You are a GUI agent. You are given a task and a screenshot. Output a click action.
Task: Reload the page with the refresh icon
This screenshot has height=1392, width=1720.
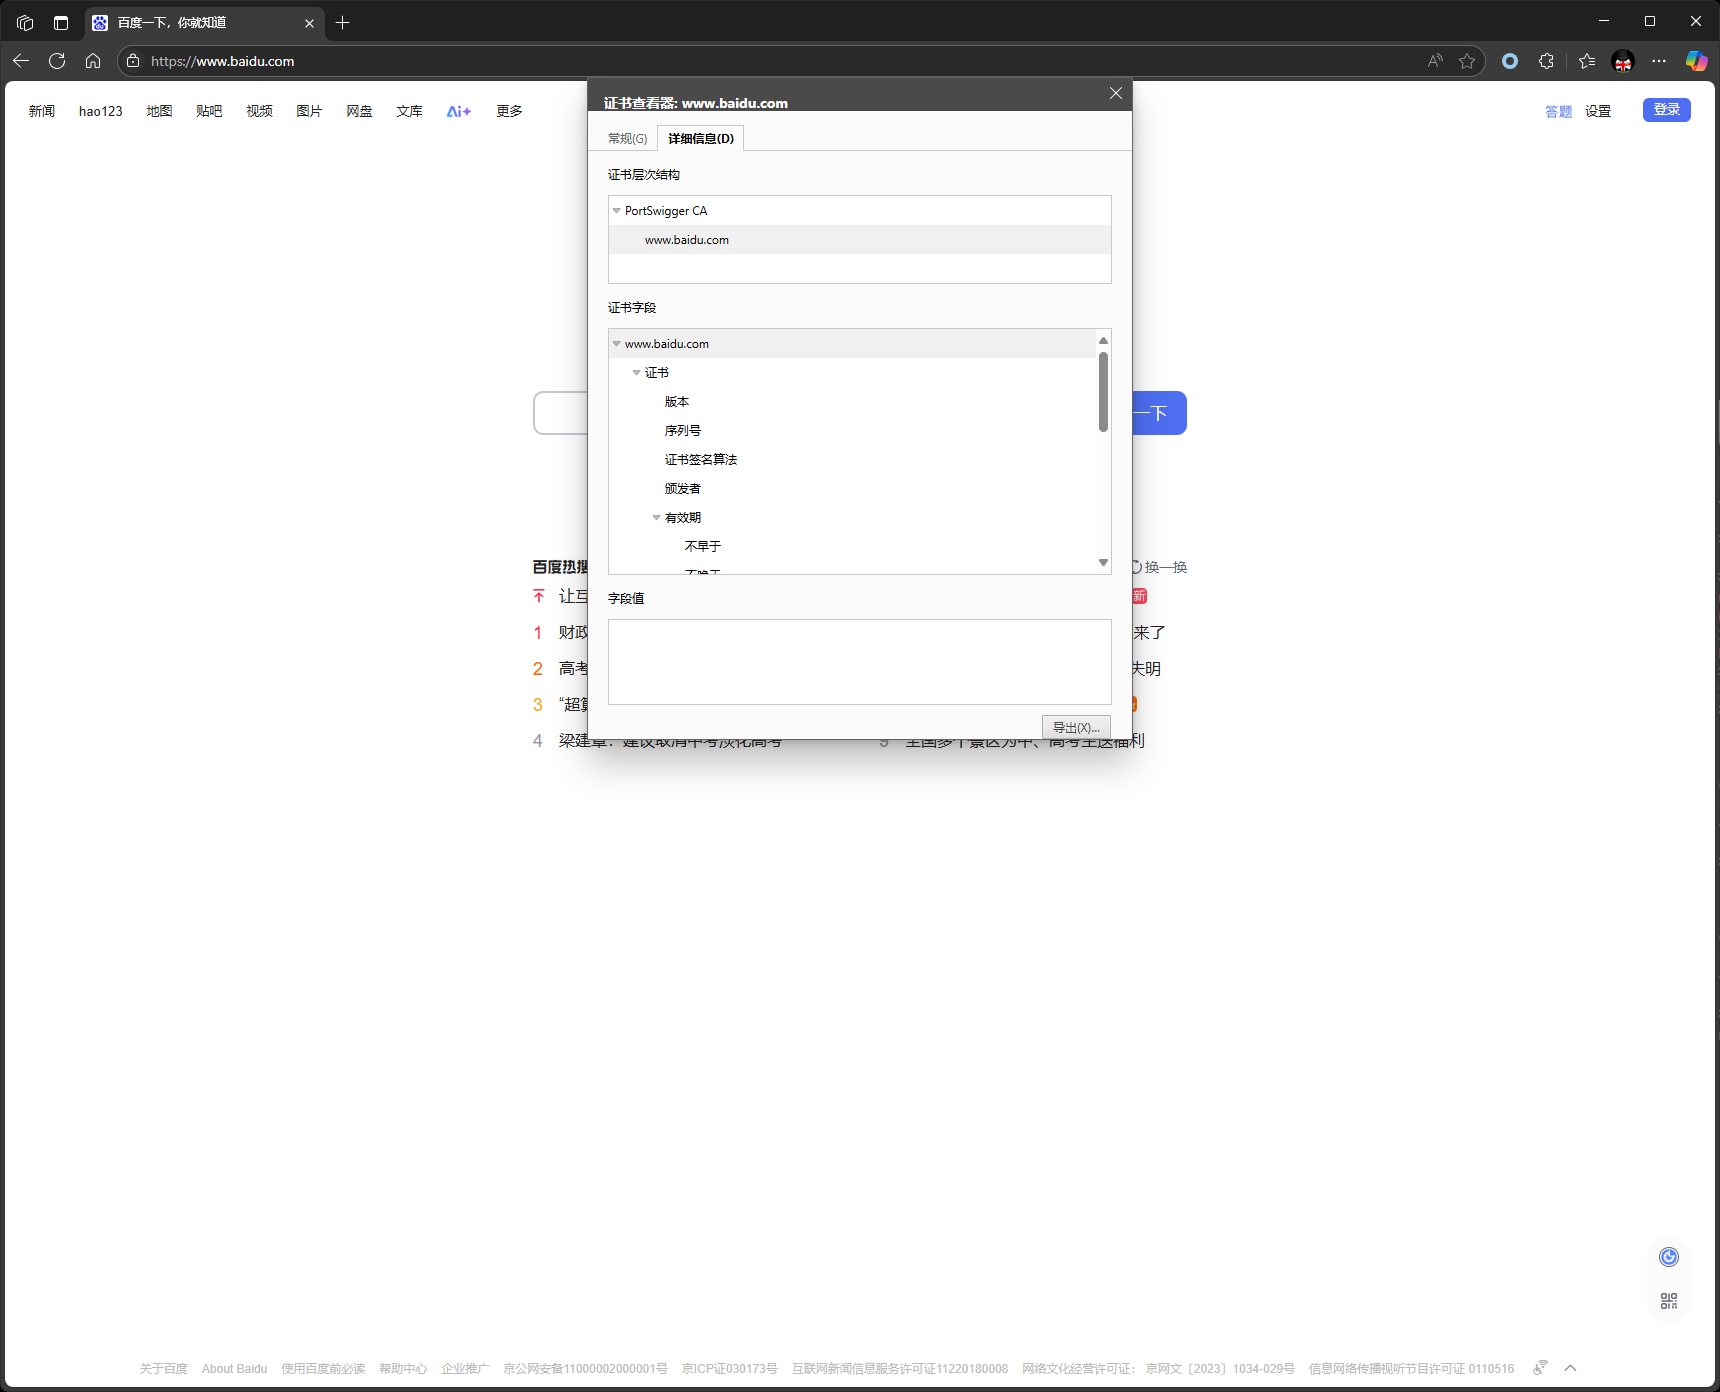coord(57,61)
